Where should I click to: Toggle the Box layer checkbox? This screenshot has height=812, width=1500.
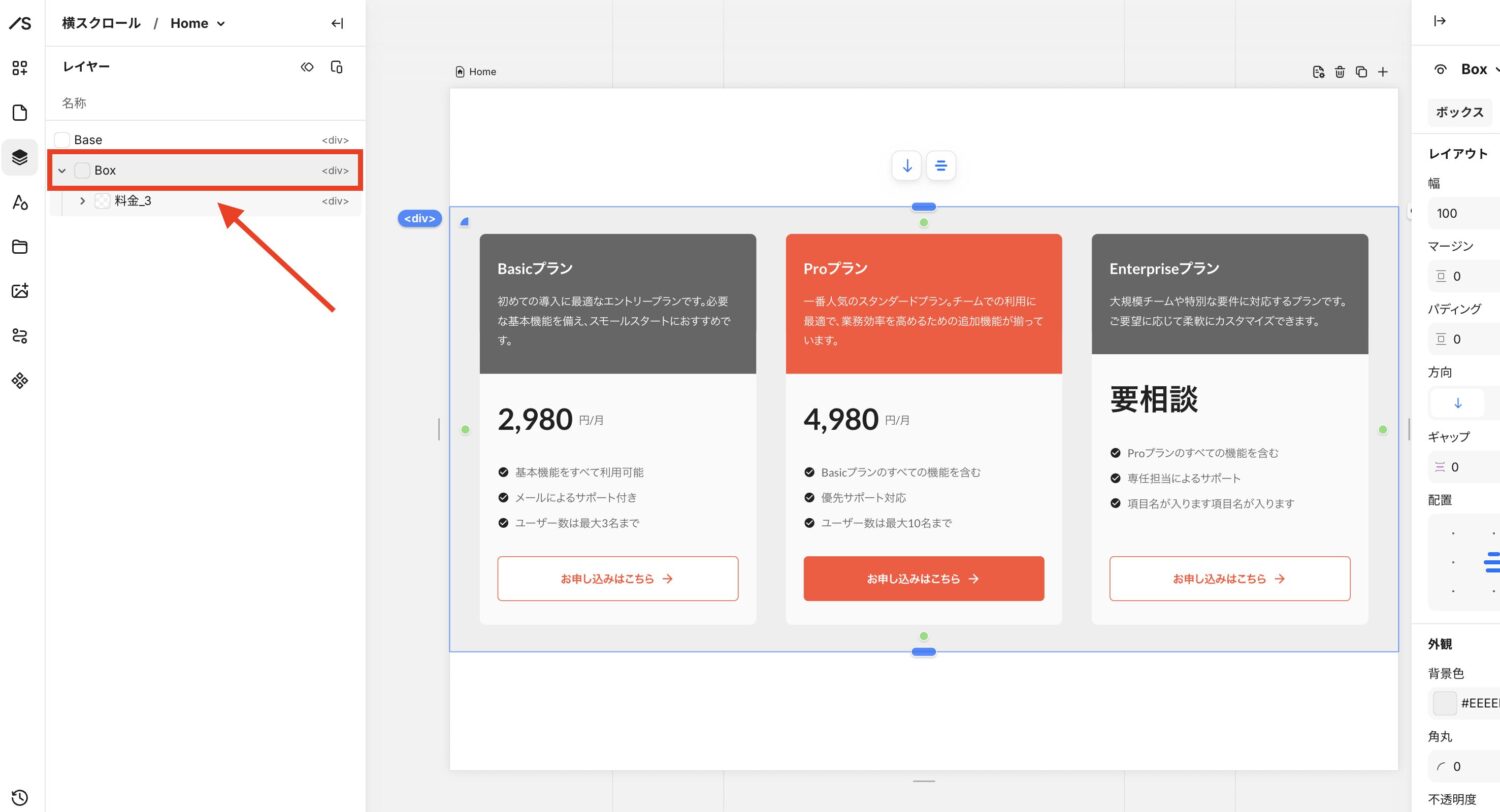click(x=82, y=171)
